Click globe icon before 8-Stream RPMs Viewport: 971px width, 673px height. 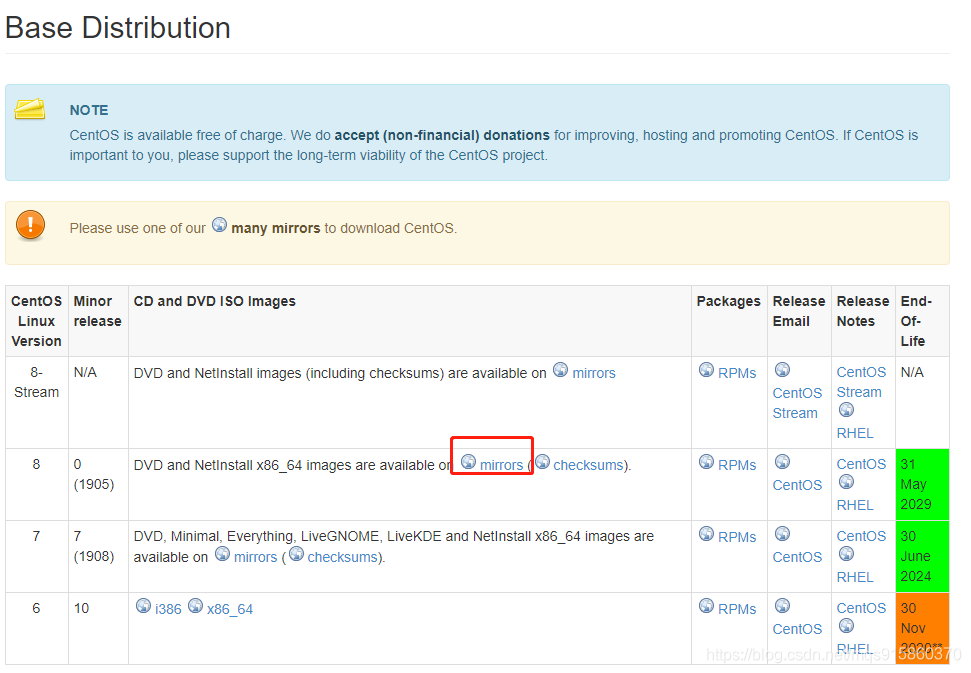(707, 370)
